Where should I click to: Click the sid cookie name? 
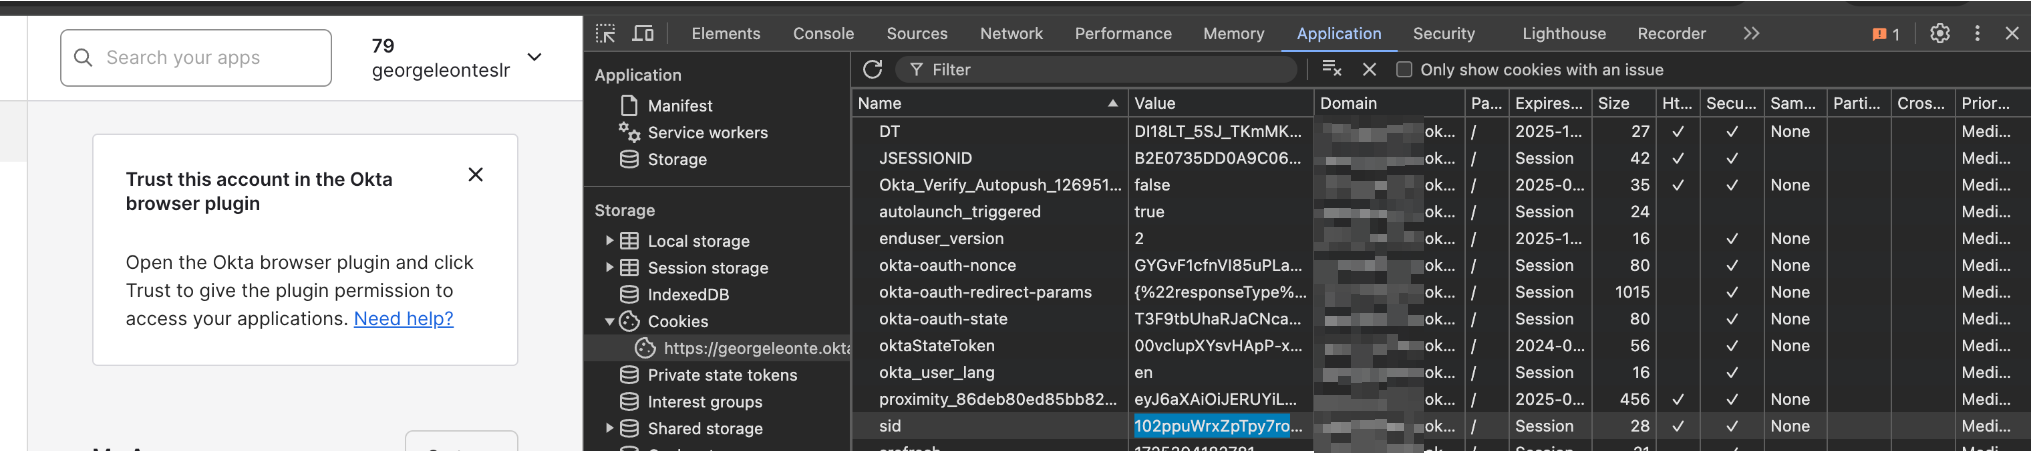click(890, 426)
